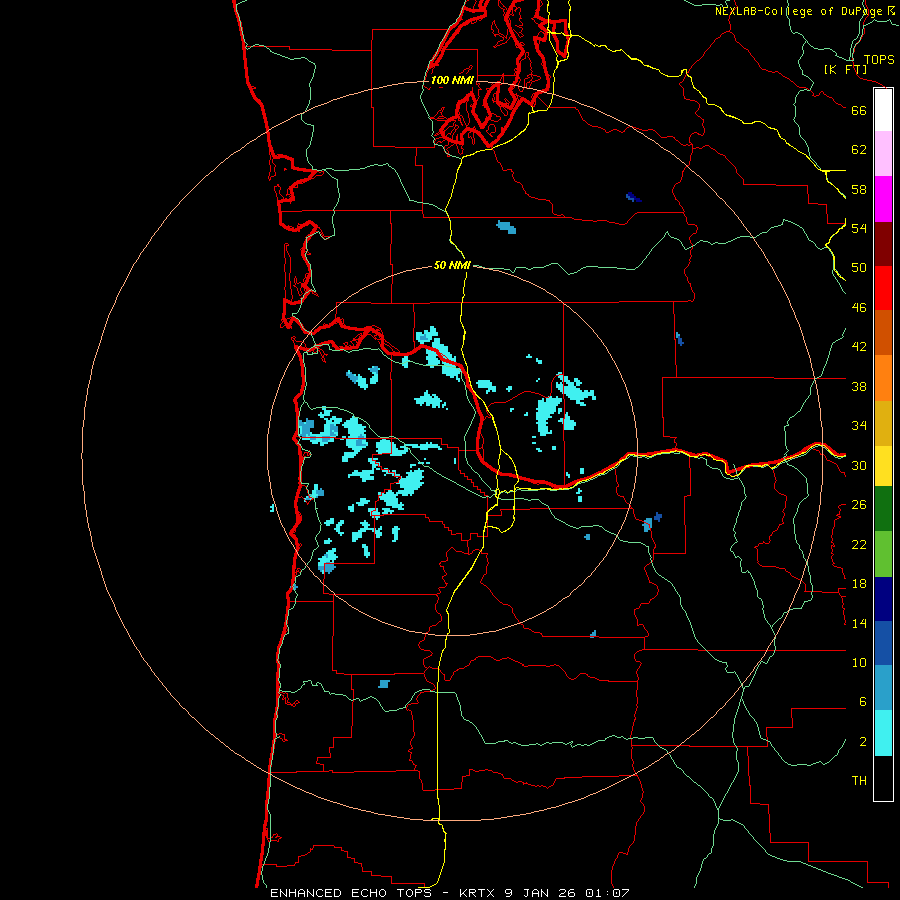Image resolution: width=900 pixels, height=900 pixels.
Task: Click the legend value '2'
Action: click(863, 742)
